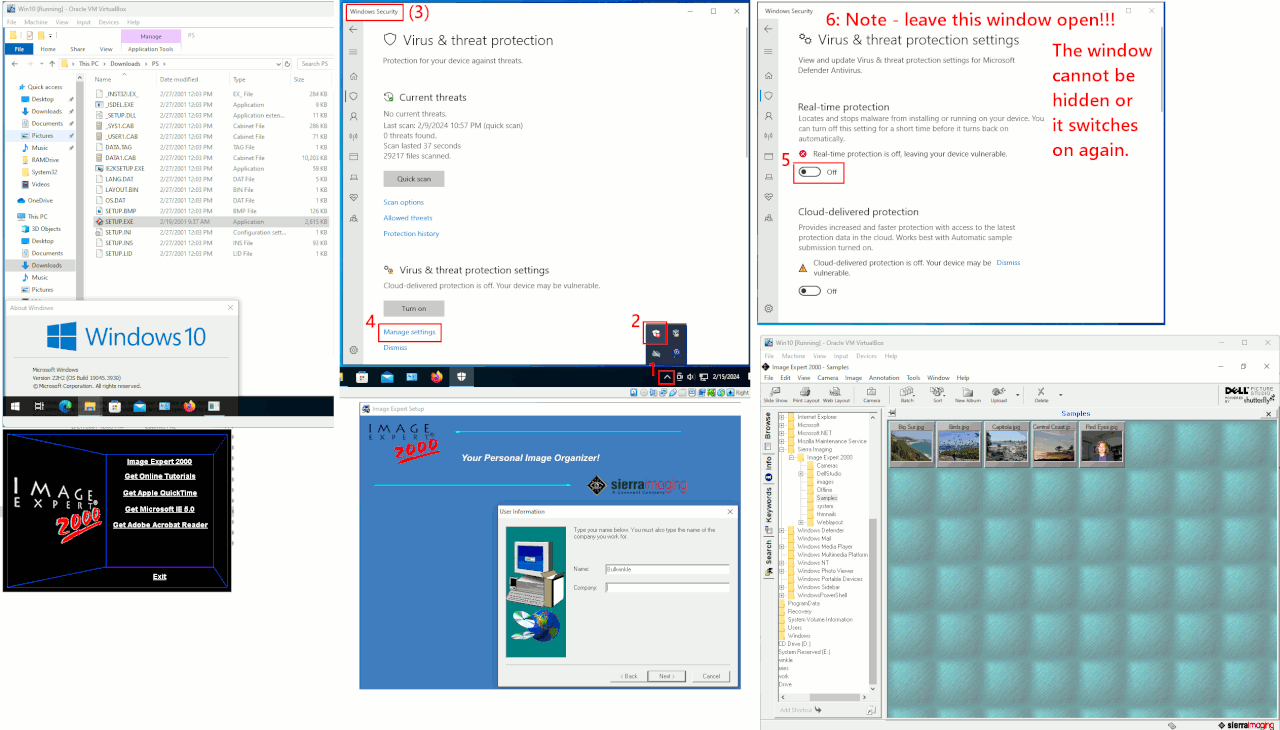
Task: Create a New Album from the toolbar
Action: 966,396
